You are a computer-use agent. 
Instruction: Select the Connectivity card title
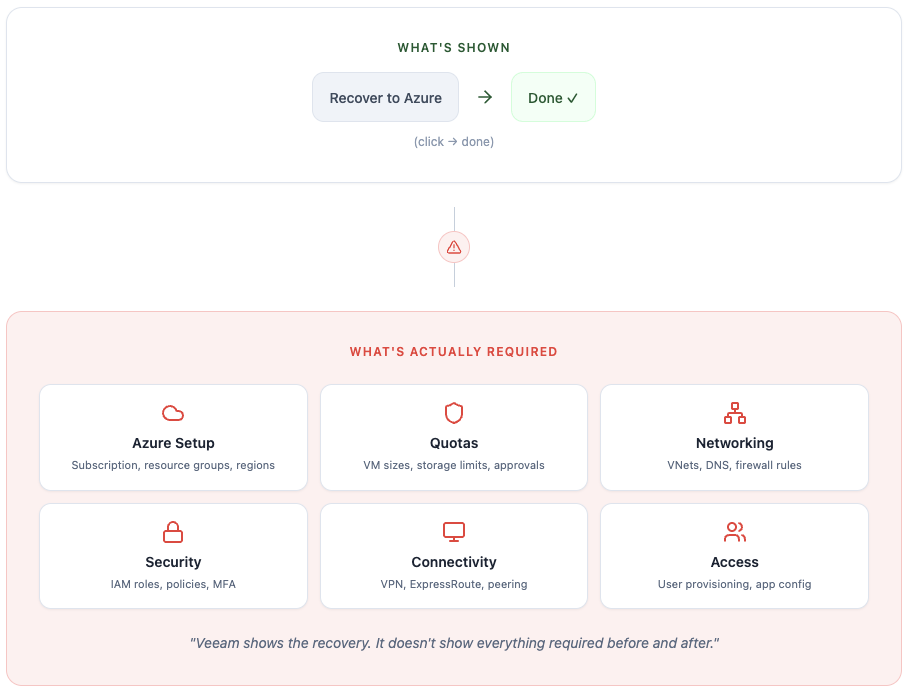pos(454,562)
